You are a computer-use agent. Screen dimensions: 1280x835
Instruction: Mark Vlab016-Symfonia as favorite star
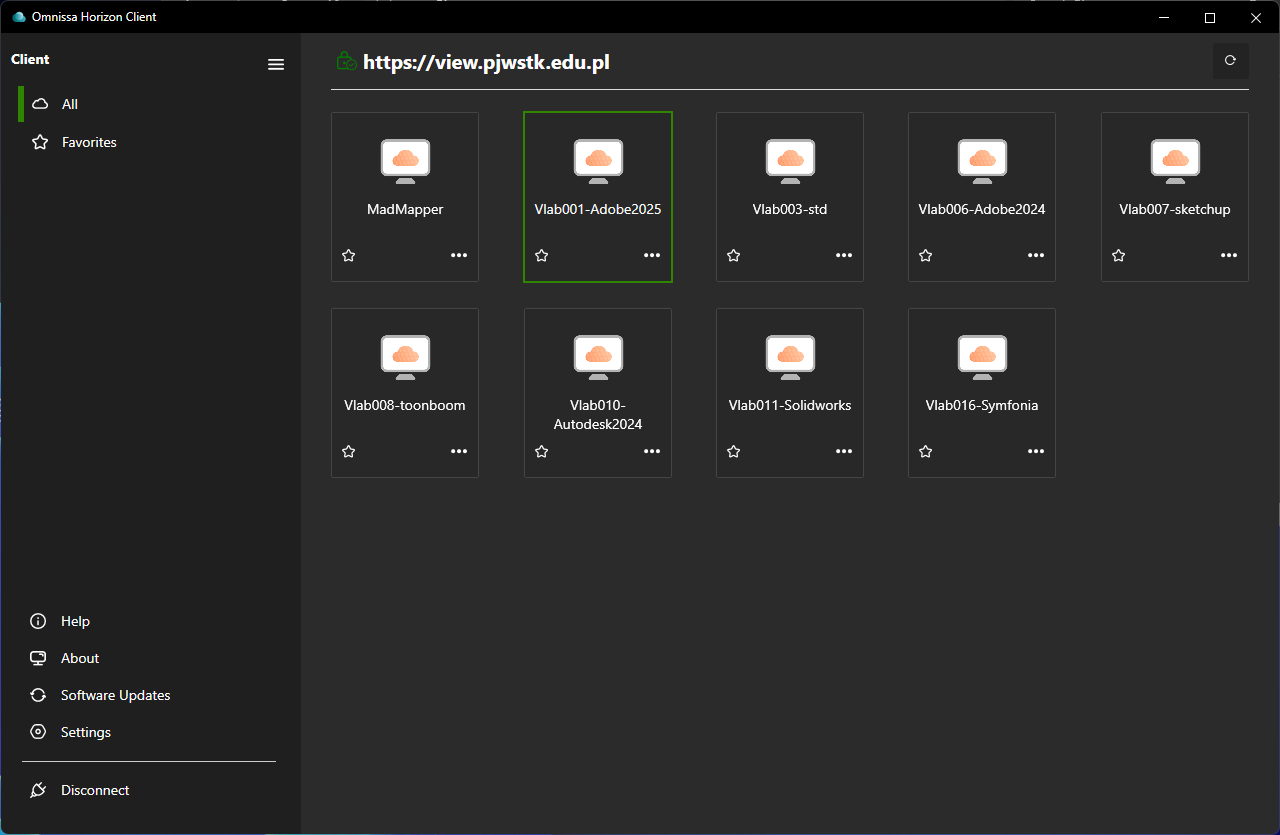[926, 451]
